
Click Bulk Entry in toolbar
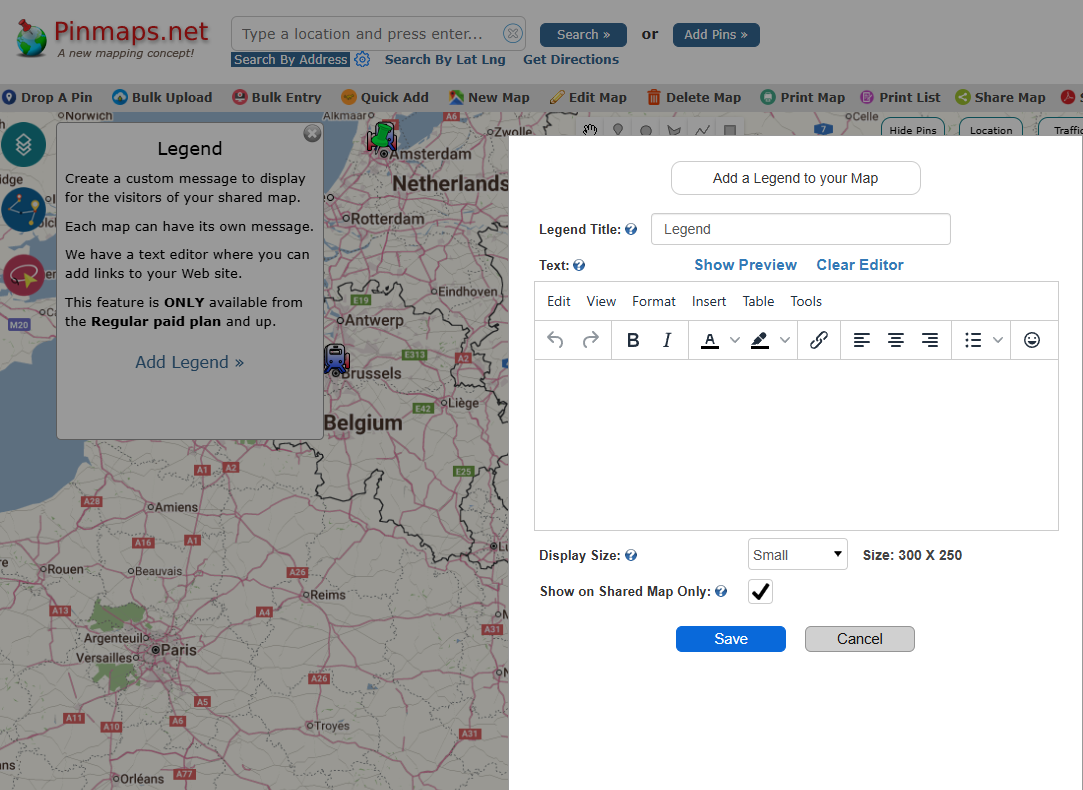pyautogui.click(x=277, y=97)
